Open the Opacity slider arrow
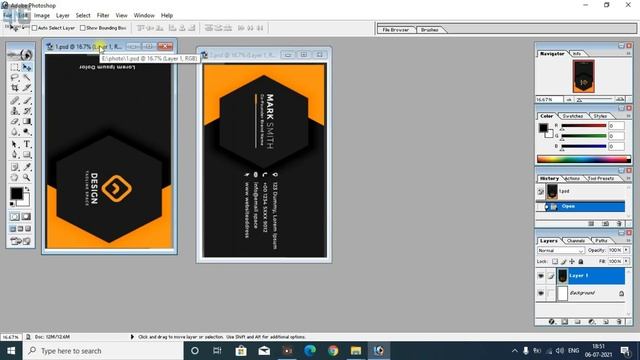The image size is (640, 360). coord(627,250)
